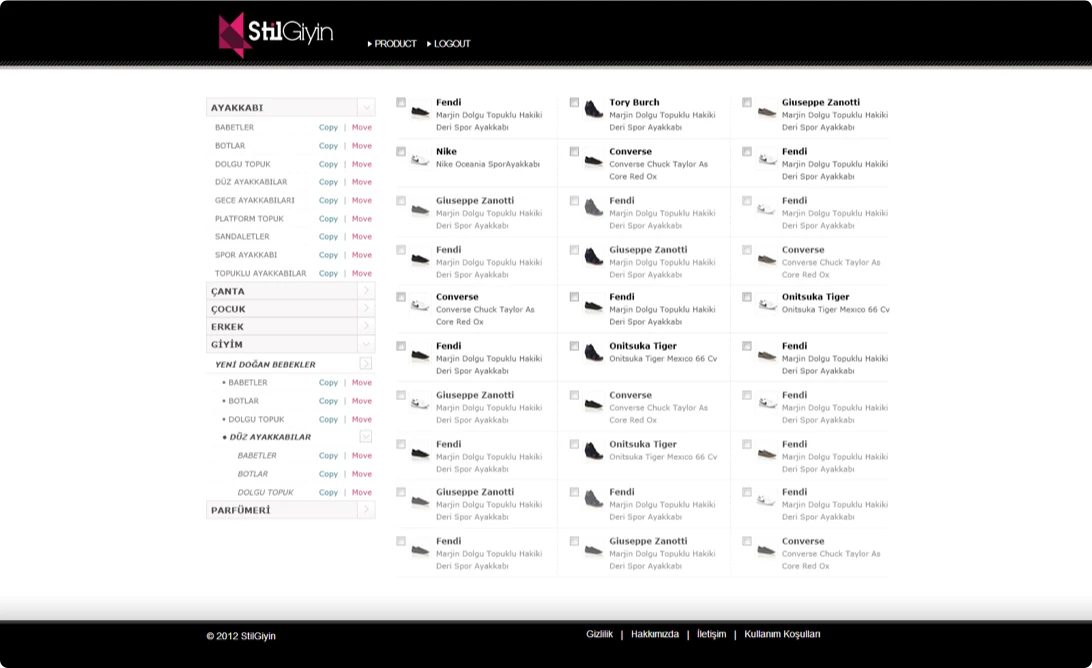Tick the Nike product checkbox
Viewport: 1092px width, 668px height.
[401, 152]
